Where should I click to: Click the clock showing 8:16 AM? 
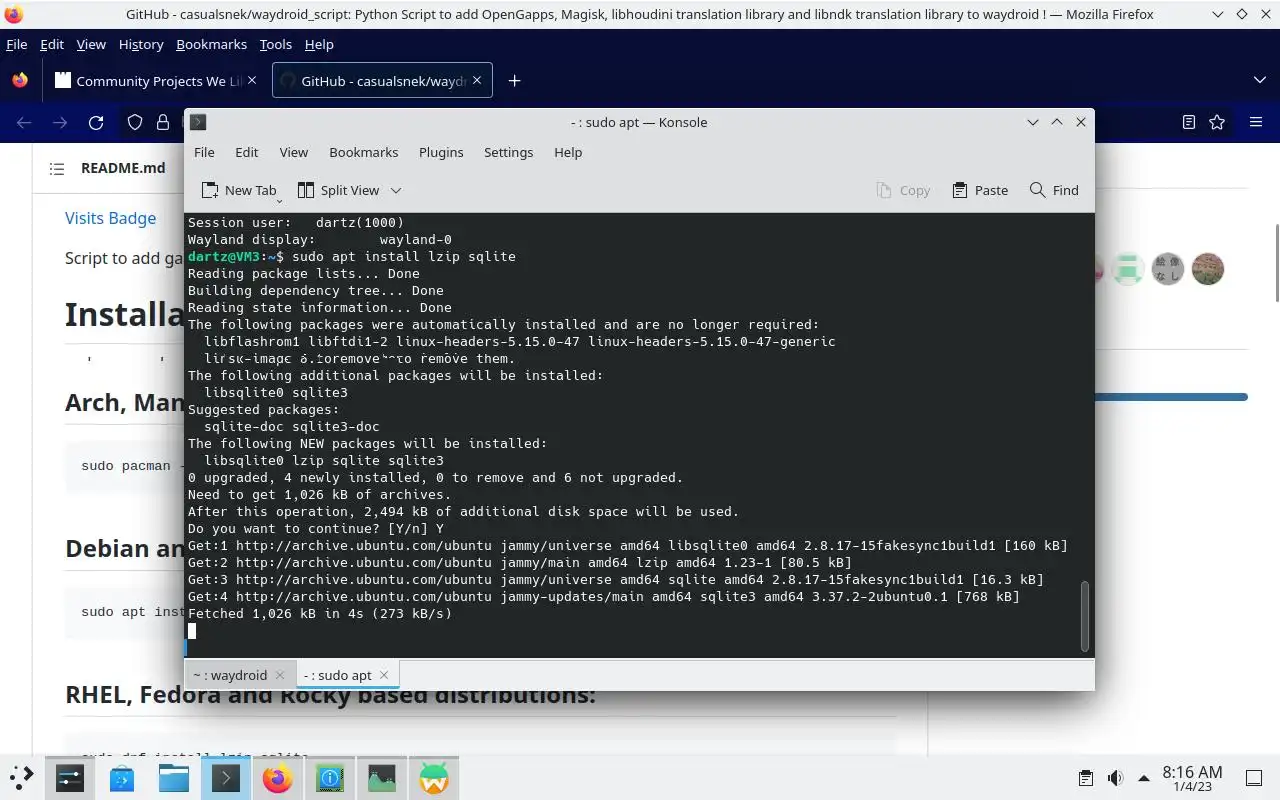click(x=1192, y=778)
